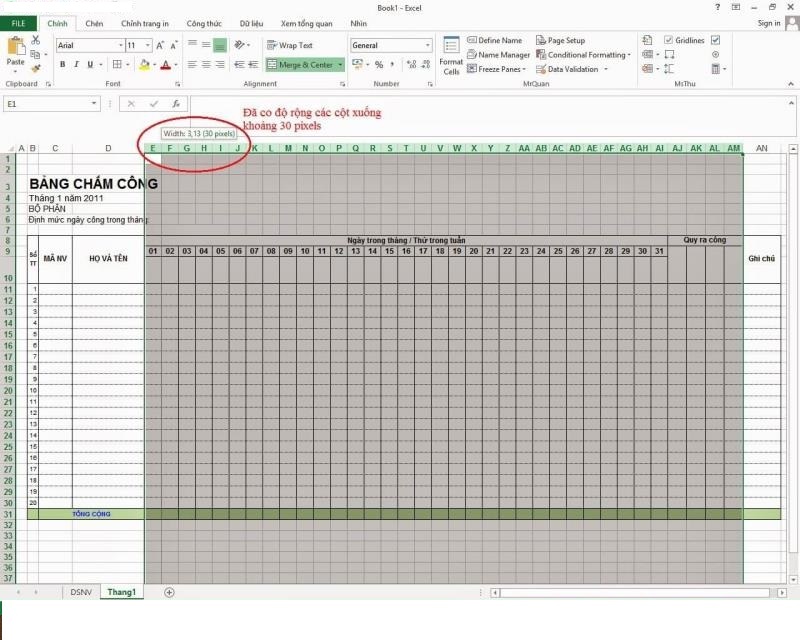Click the Name Box showing E1
Screen dimensions: 800x640
pyautogui.click(x=45, y=104)
